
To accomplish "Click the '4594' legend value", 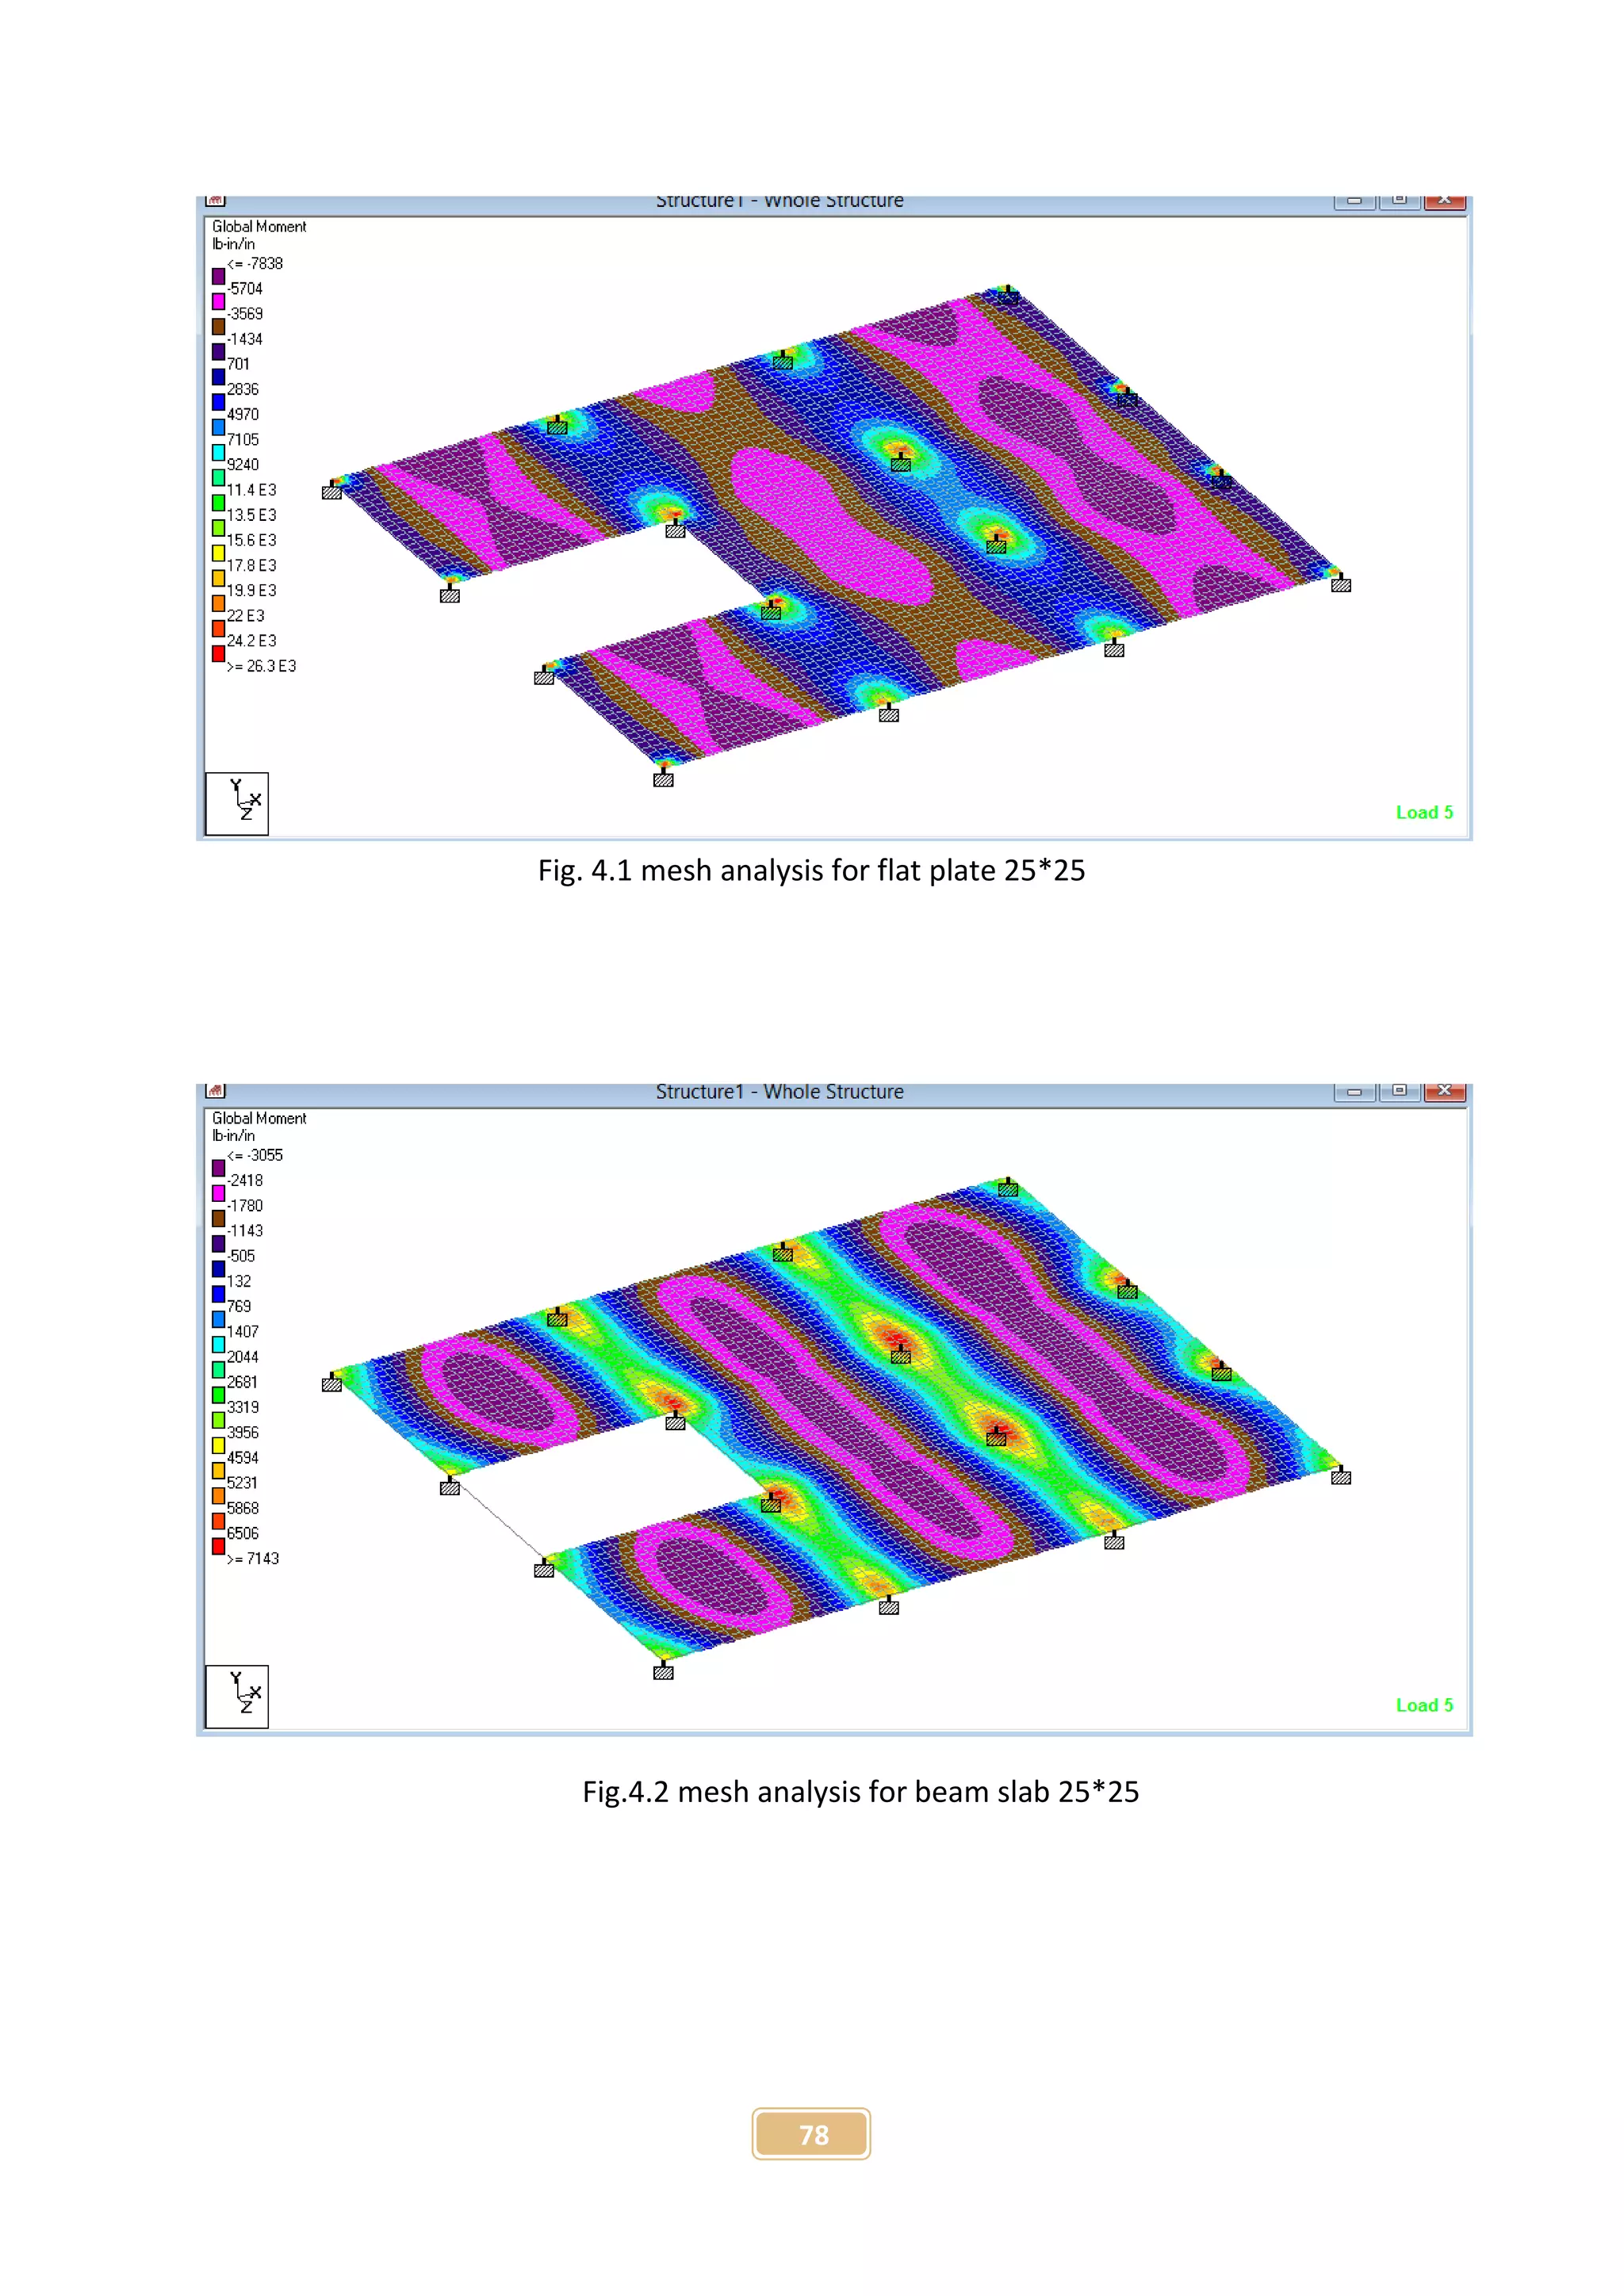I will (x=243, y=1458).
